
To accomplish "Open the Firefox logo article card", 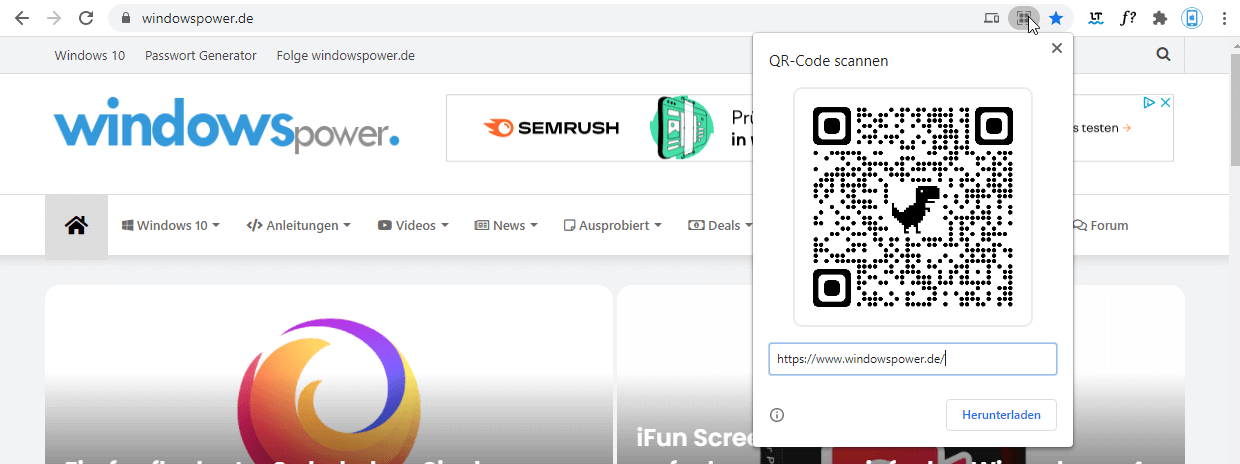I will pyautogui.click(x=329, y=374).
